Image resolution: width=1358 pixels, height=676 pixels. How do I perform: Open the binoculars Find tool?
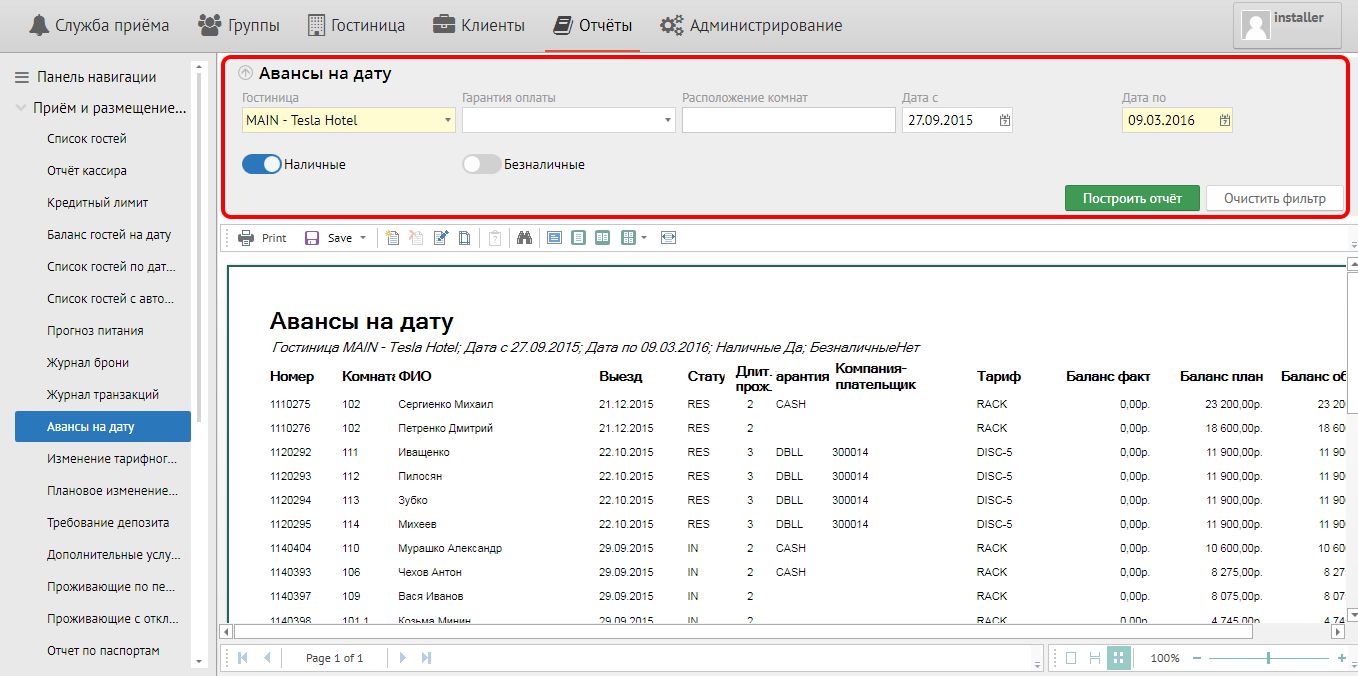click(523, 238)
